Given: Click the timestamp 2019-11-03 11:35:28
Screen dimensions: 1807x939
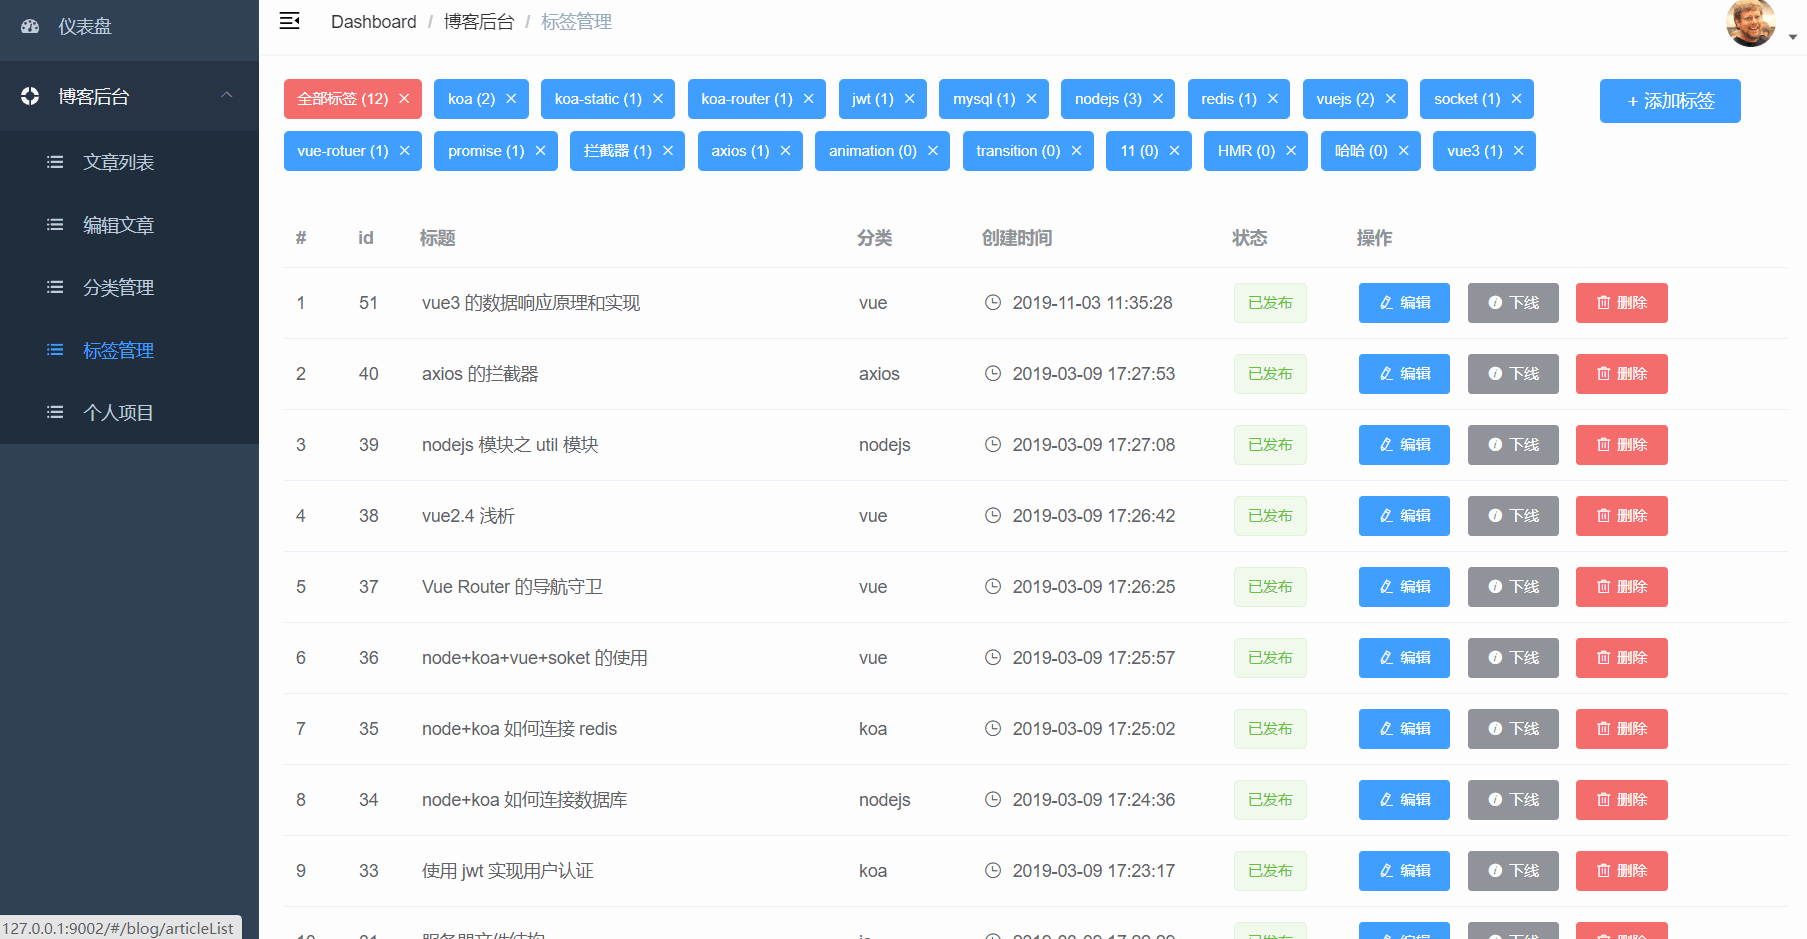Looking at the screenshot, I should coord(1092,303).
